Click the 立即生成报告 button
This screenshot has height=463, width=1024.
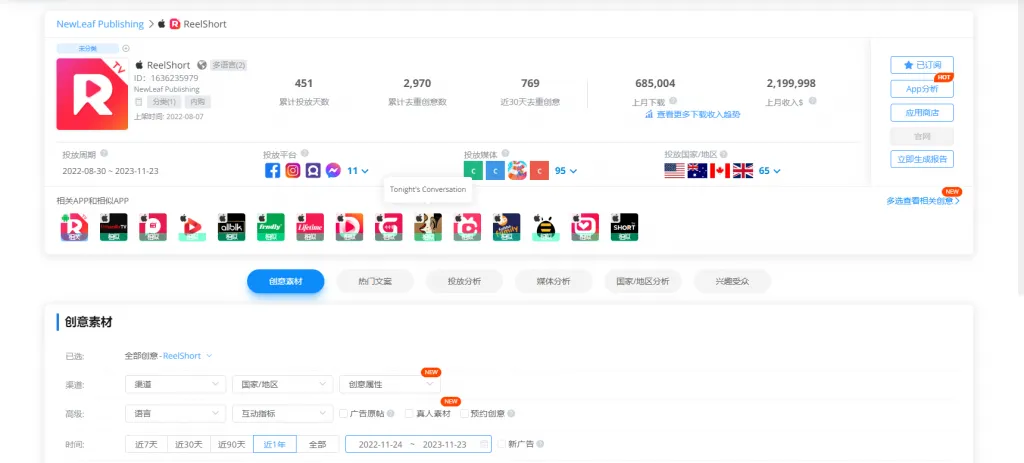[921, 159]
